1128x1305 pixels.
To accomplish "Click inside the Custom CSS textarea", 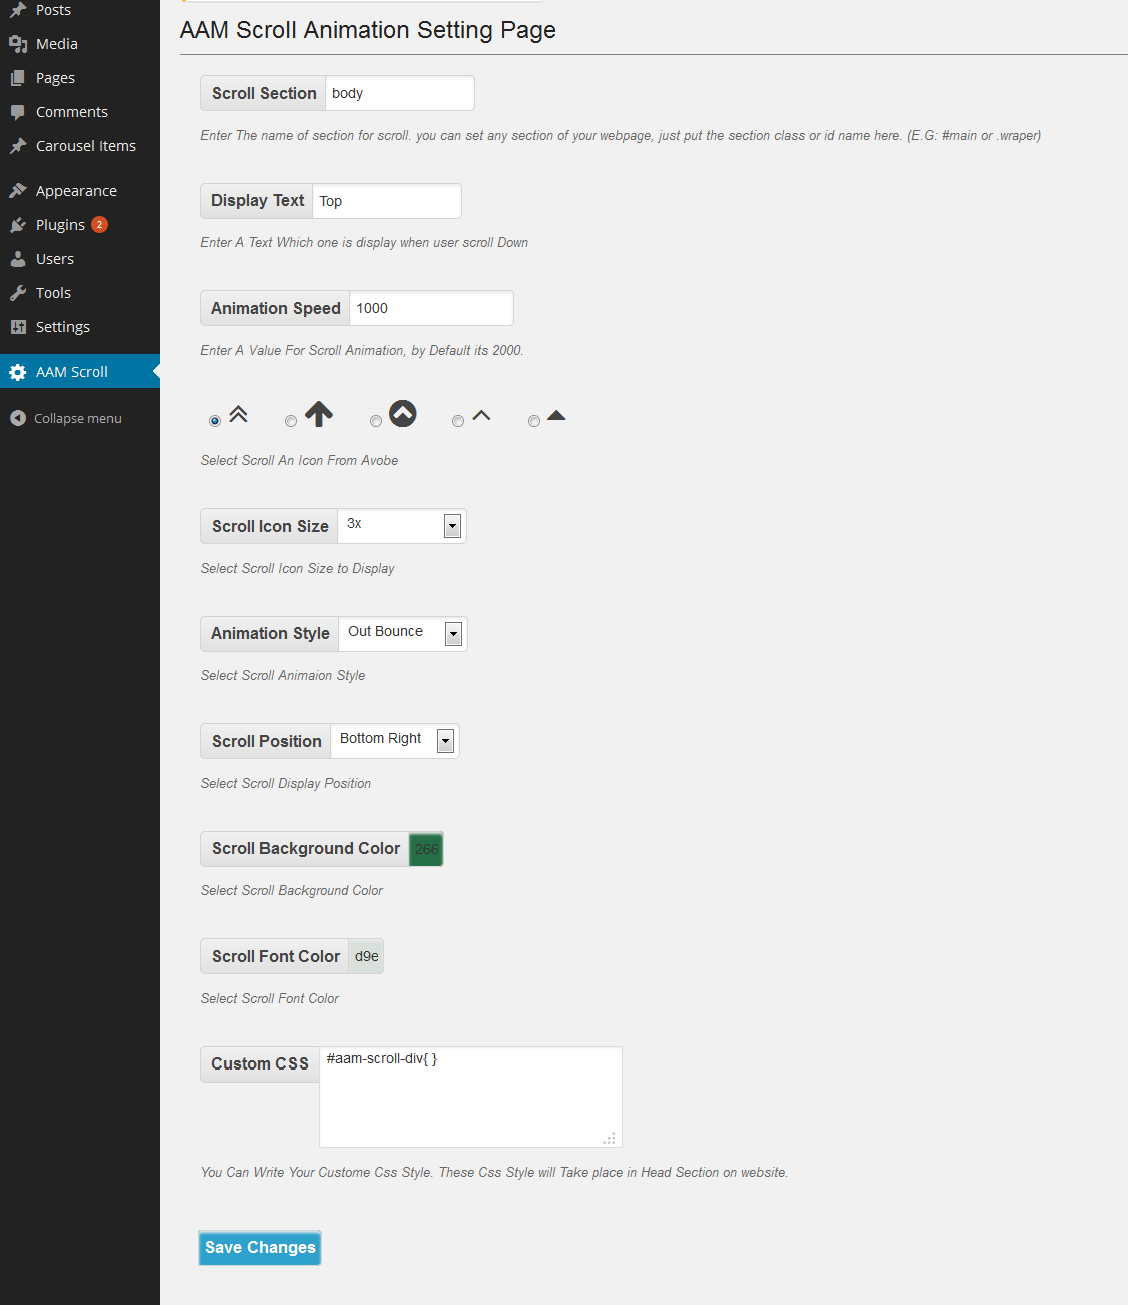I will tap(471, 1097).
